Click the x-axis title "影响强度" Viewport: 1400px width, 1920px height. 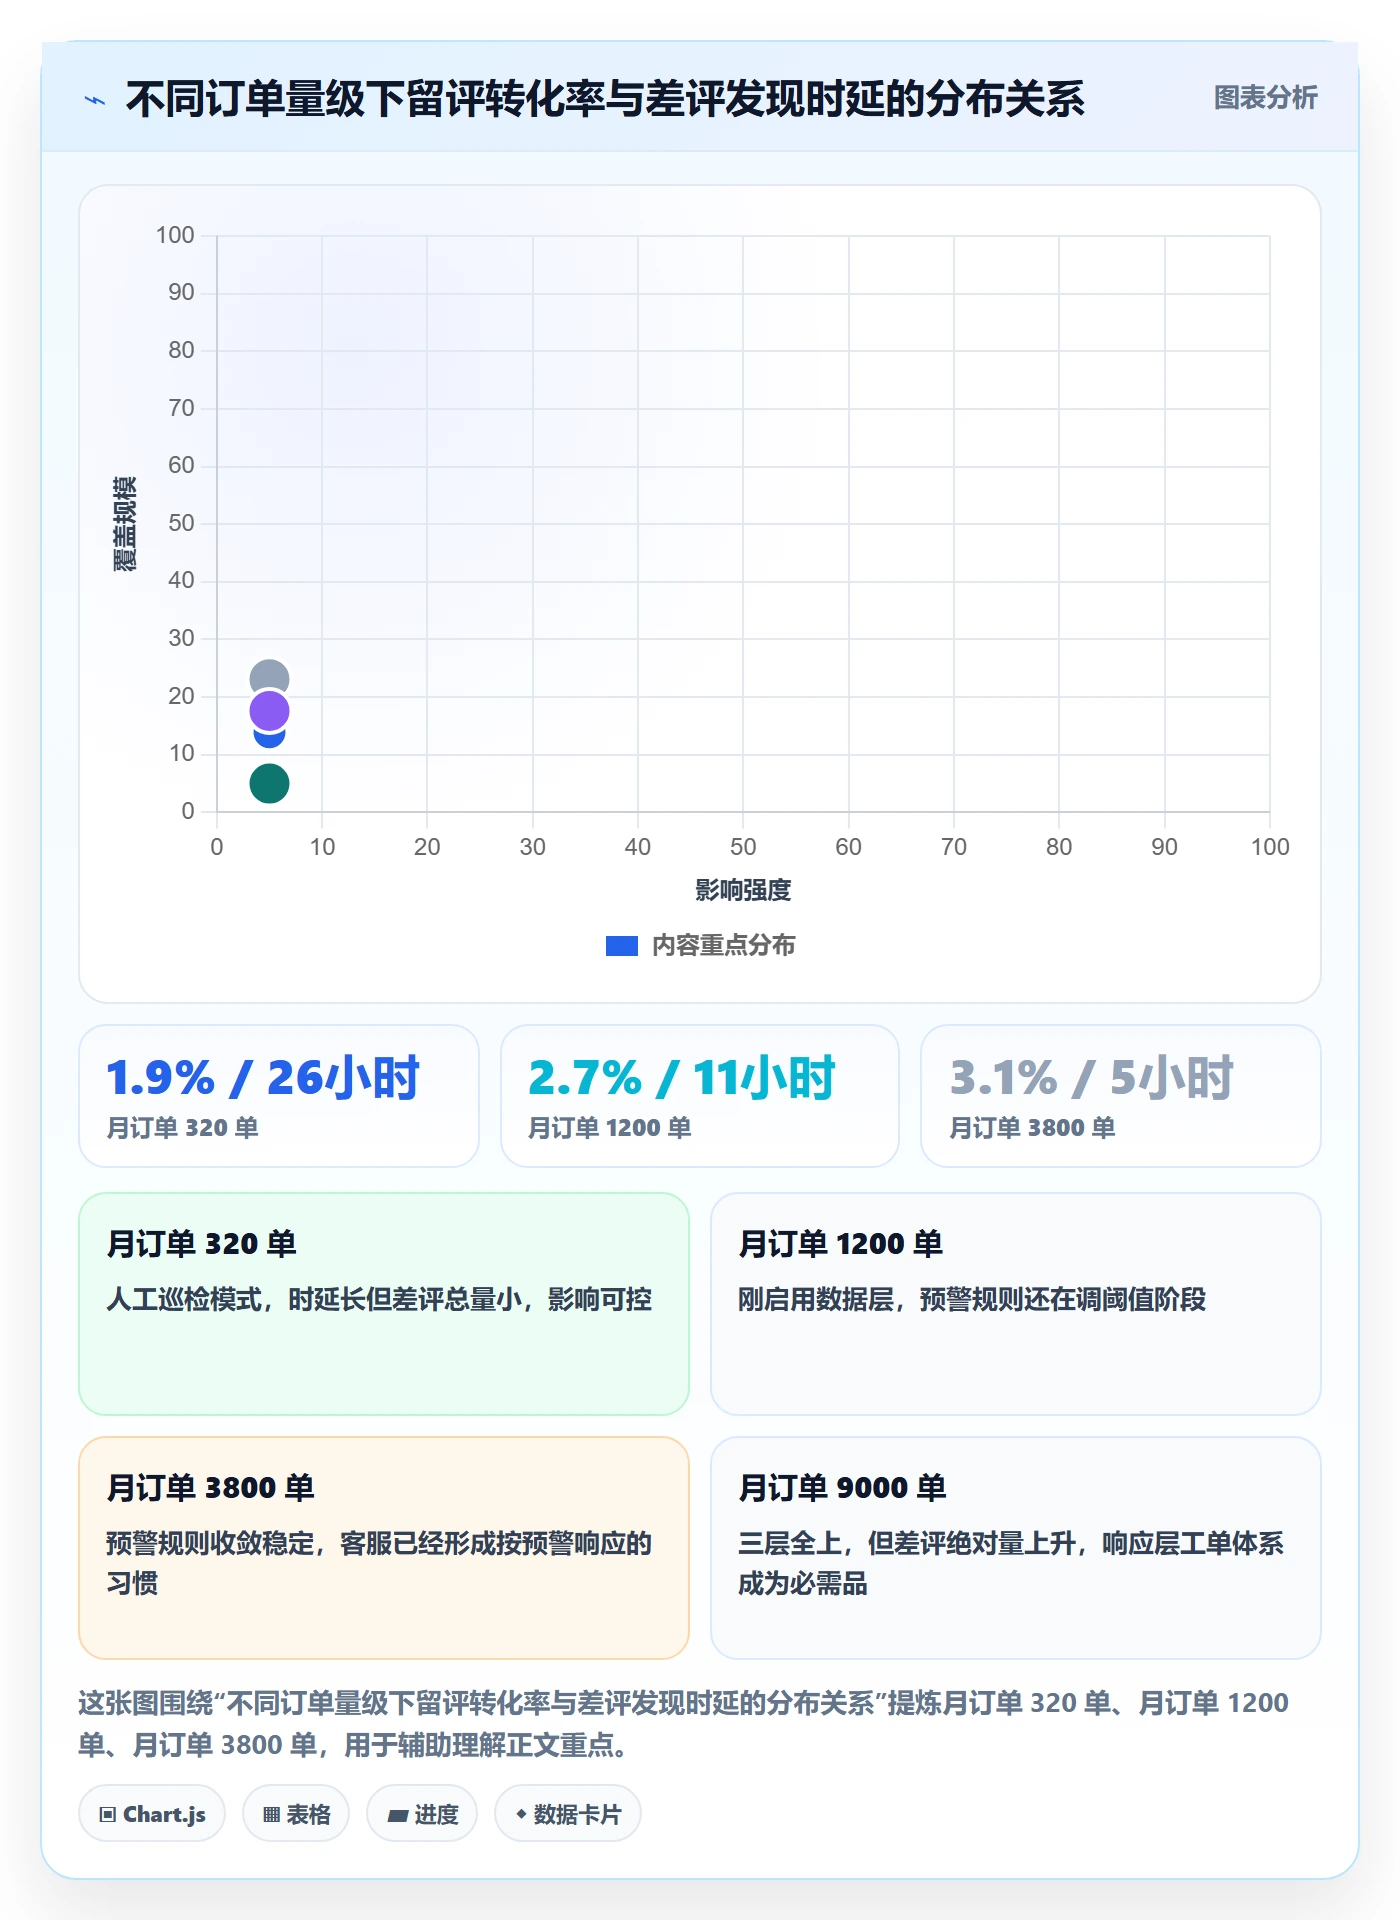click(743, 890)
